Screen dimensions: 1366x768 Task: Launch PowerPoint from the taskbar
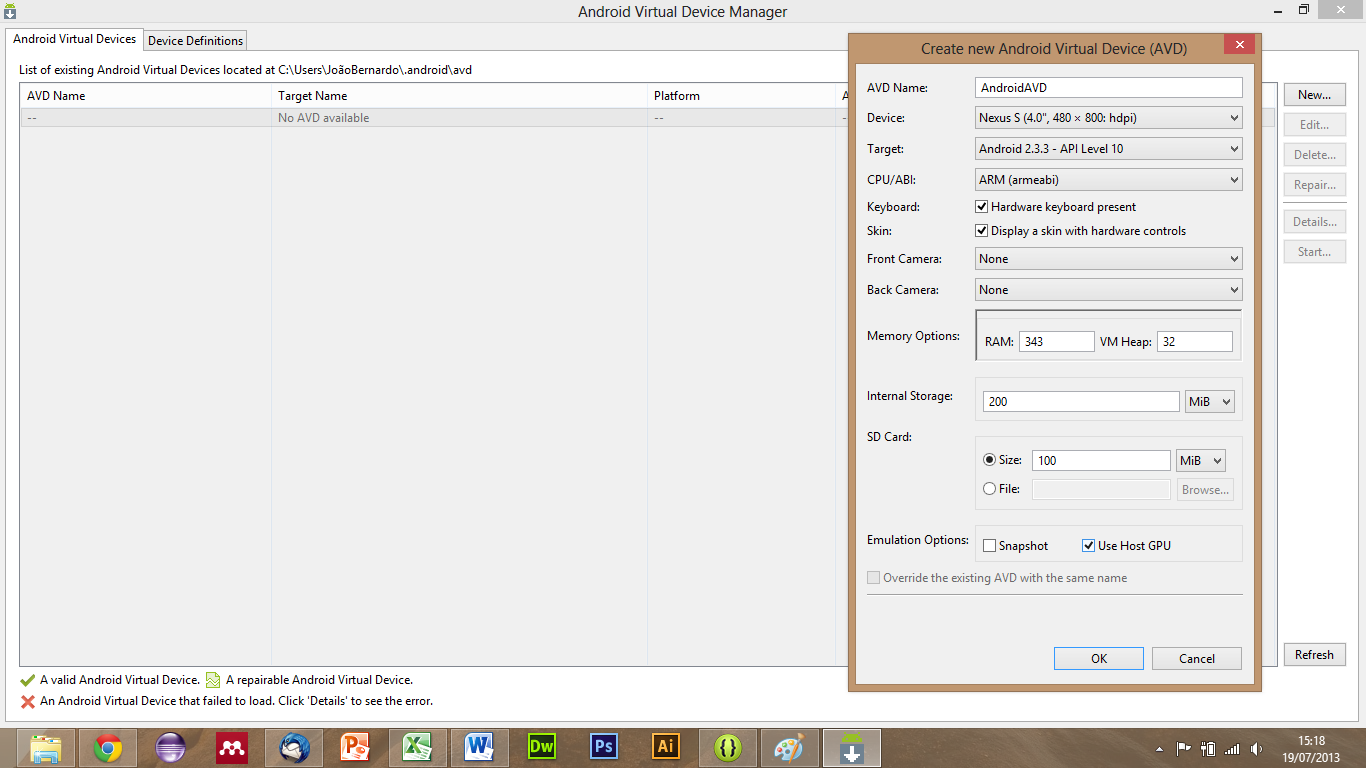coord(356,747)
